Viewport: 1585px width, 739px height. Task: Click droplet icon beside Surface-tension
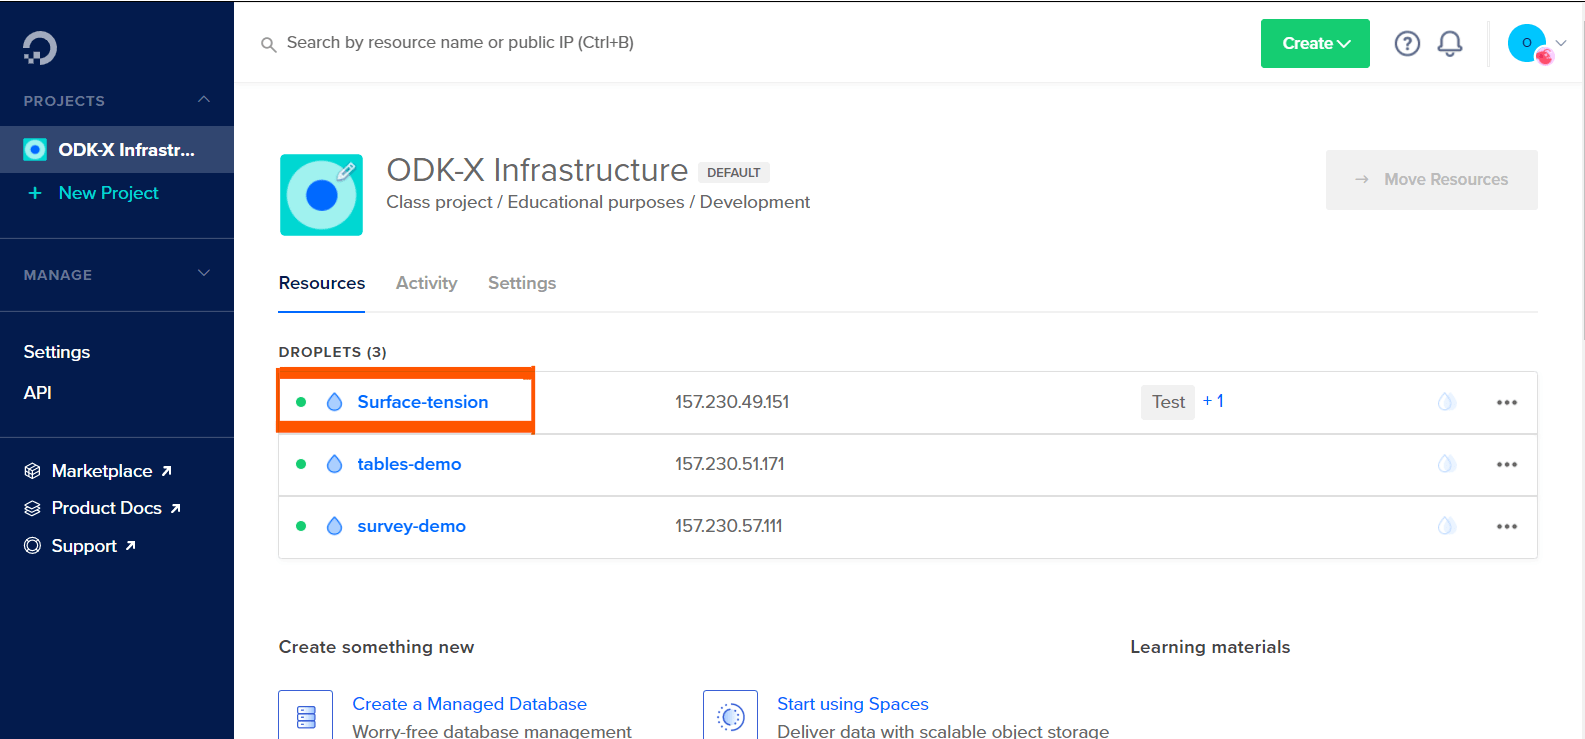coord(335,402)
